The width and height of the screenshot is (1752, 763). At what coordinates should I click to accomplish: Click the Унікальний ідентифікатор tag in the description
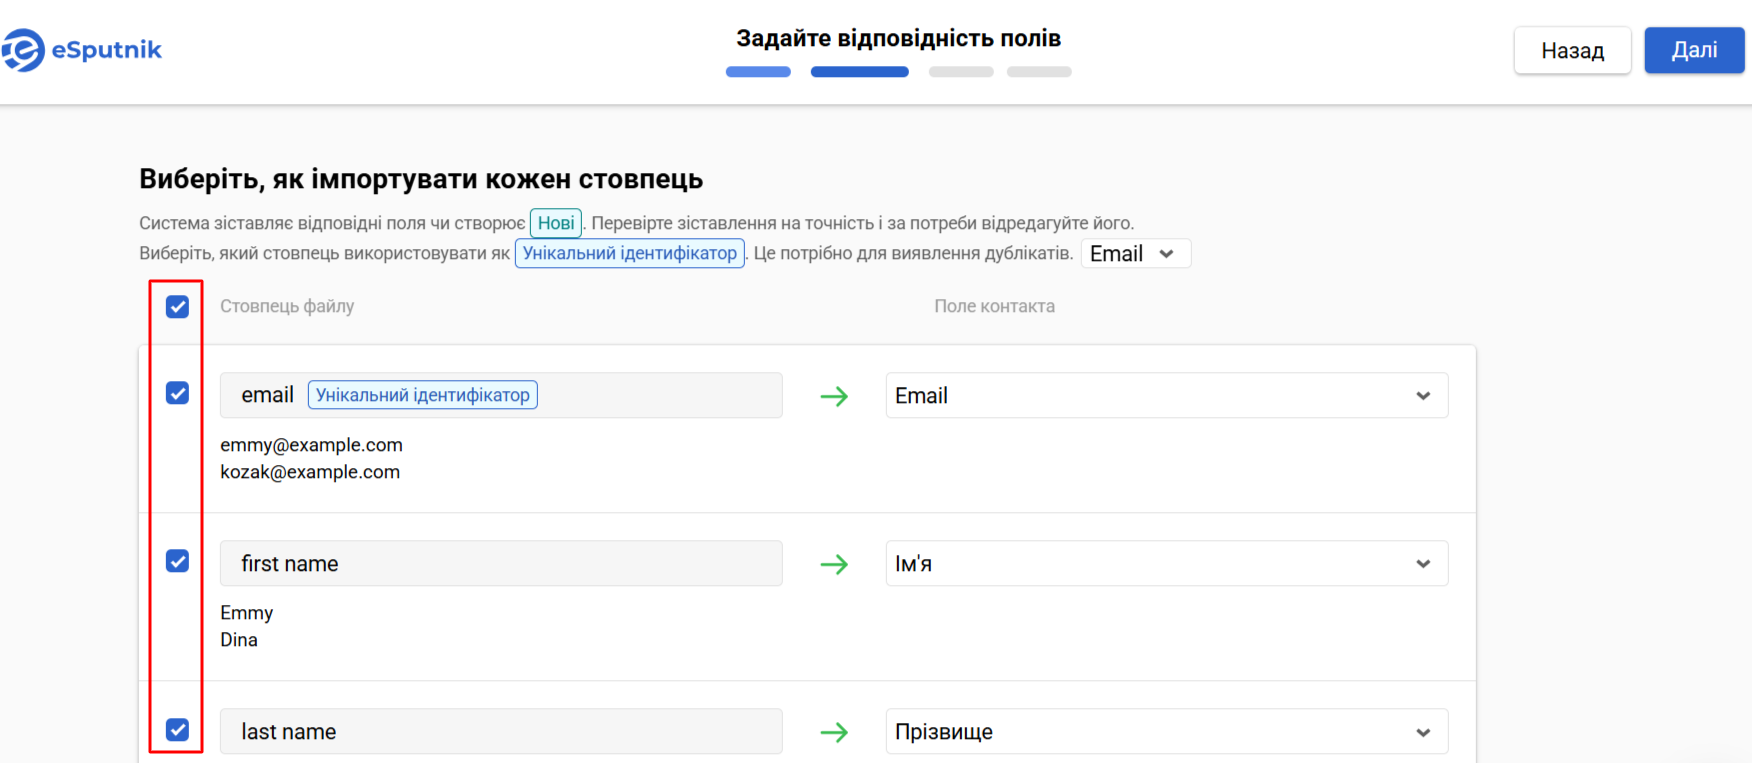coord(630,253)
